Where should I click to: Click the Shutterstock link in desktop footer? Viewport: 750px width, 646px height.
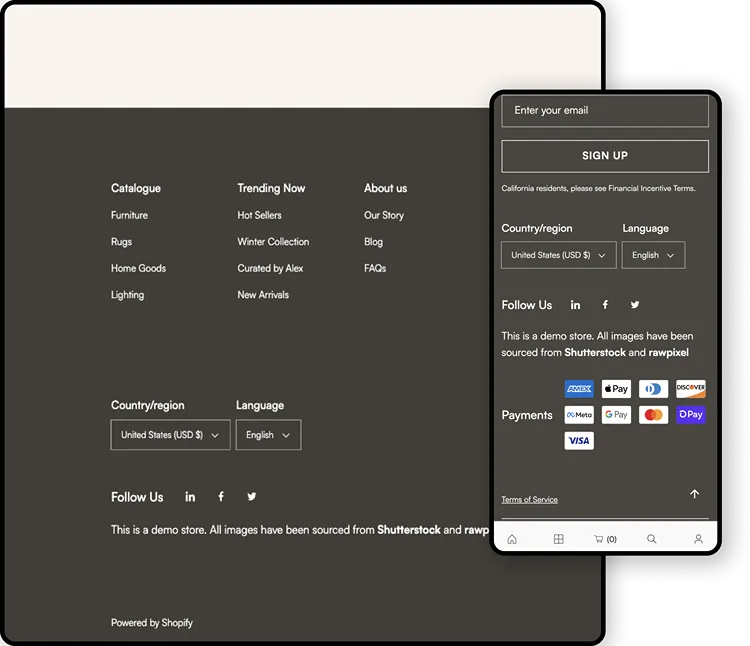pyautogui.click(x=409, y=530)
